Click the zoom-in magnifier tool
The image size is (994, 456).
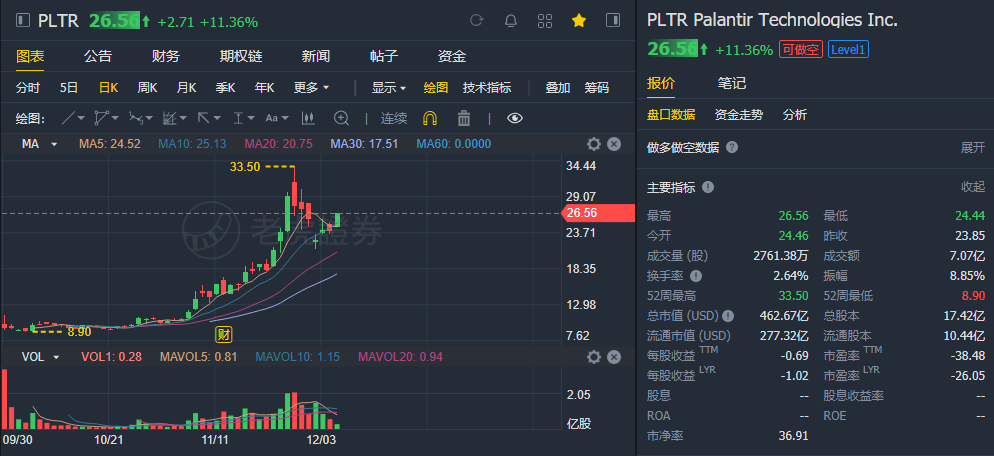tap(342, 118)
